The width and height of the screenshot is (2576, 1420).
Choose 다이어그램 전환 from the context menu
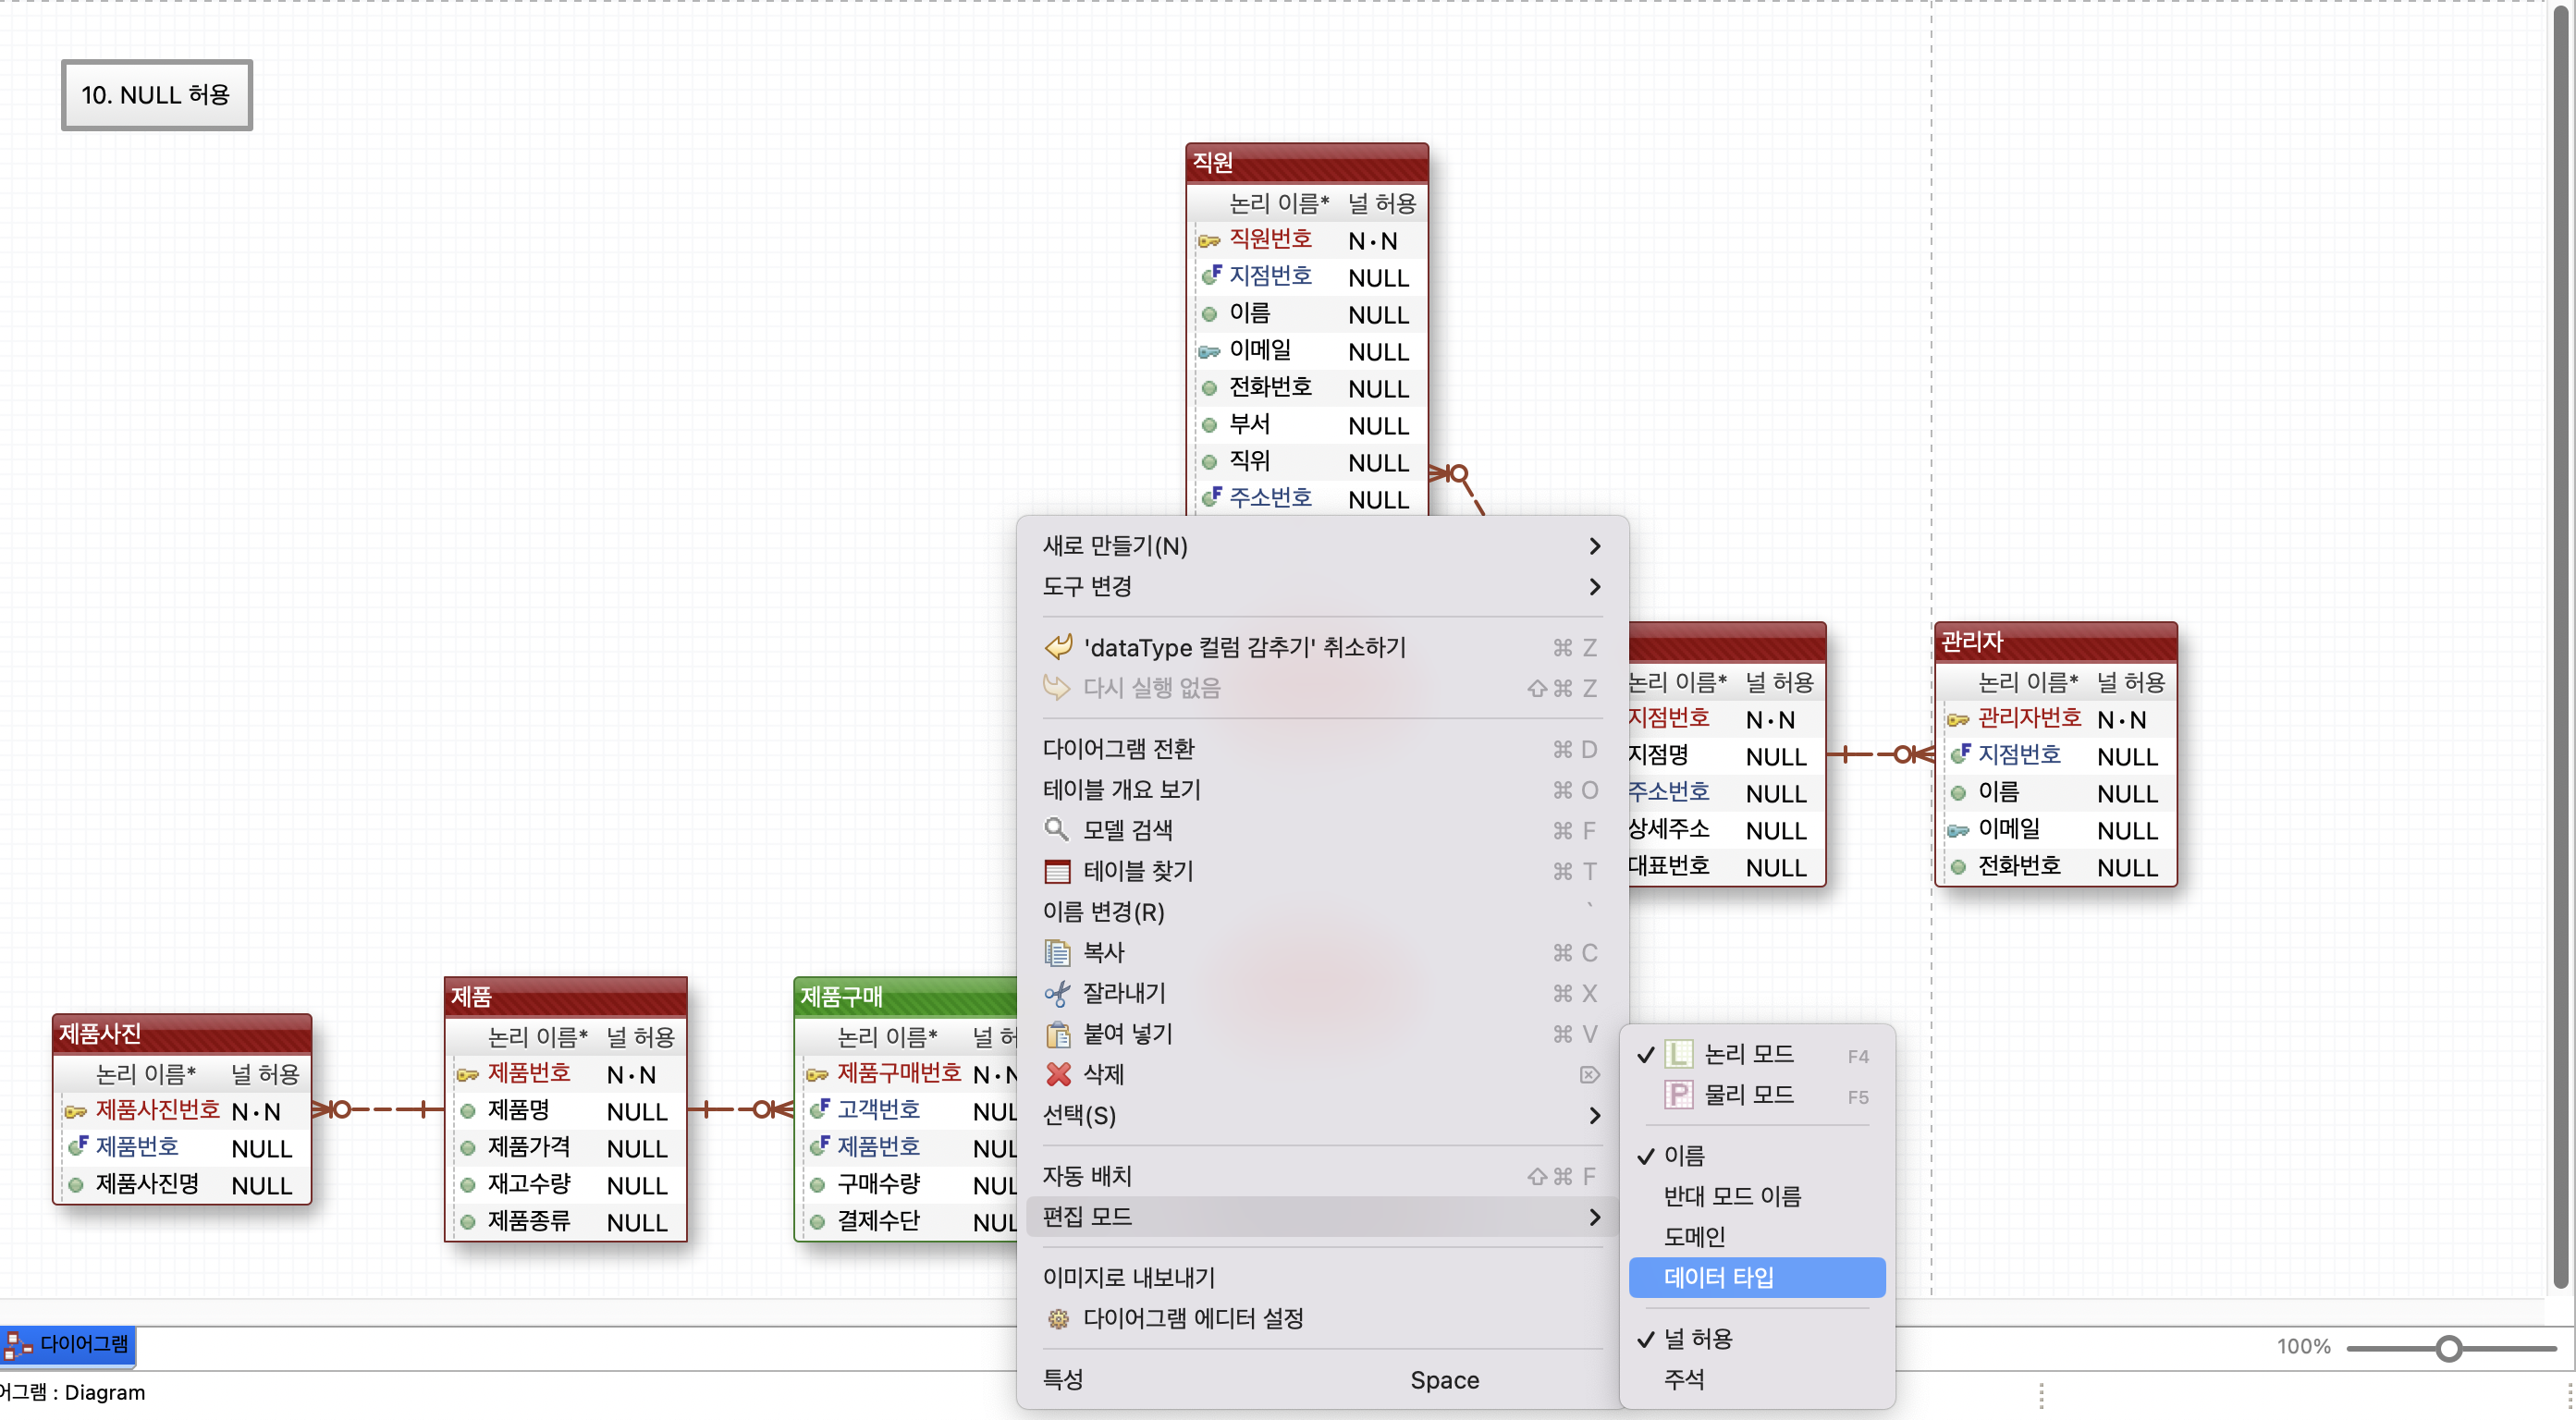click(1322, 749)
